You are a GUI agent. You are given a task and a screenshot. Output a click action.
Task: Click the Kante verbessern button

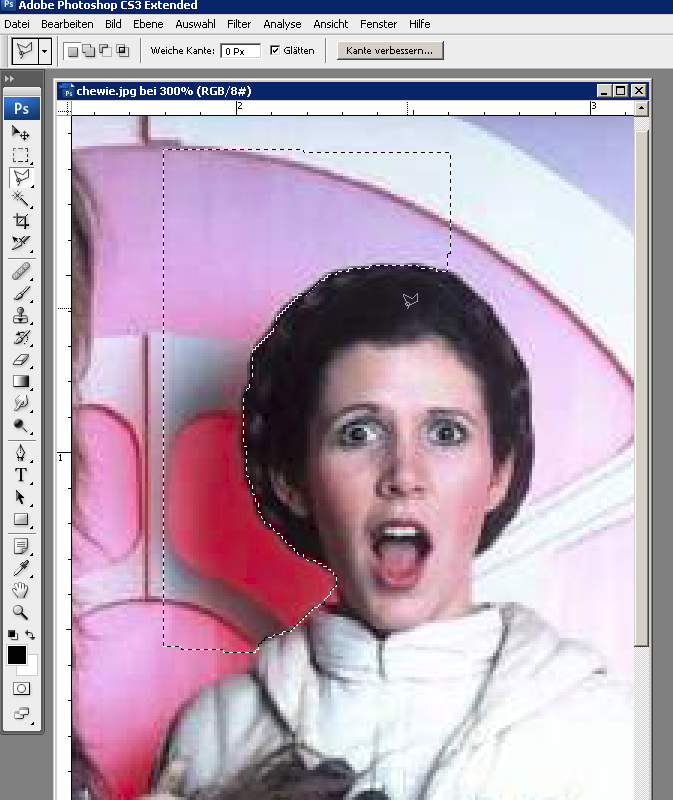[x=390, y=51]
